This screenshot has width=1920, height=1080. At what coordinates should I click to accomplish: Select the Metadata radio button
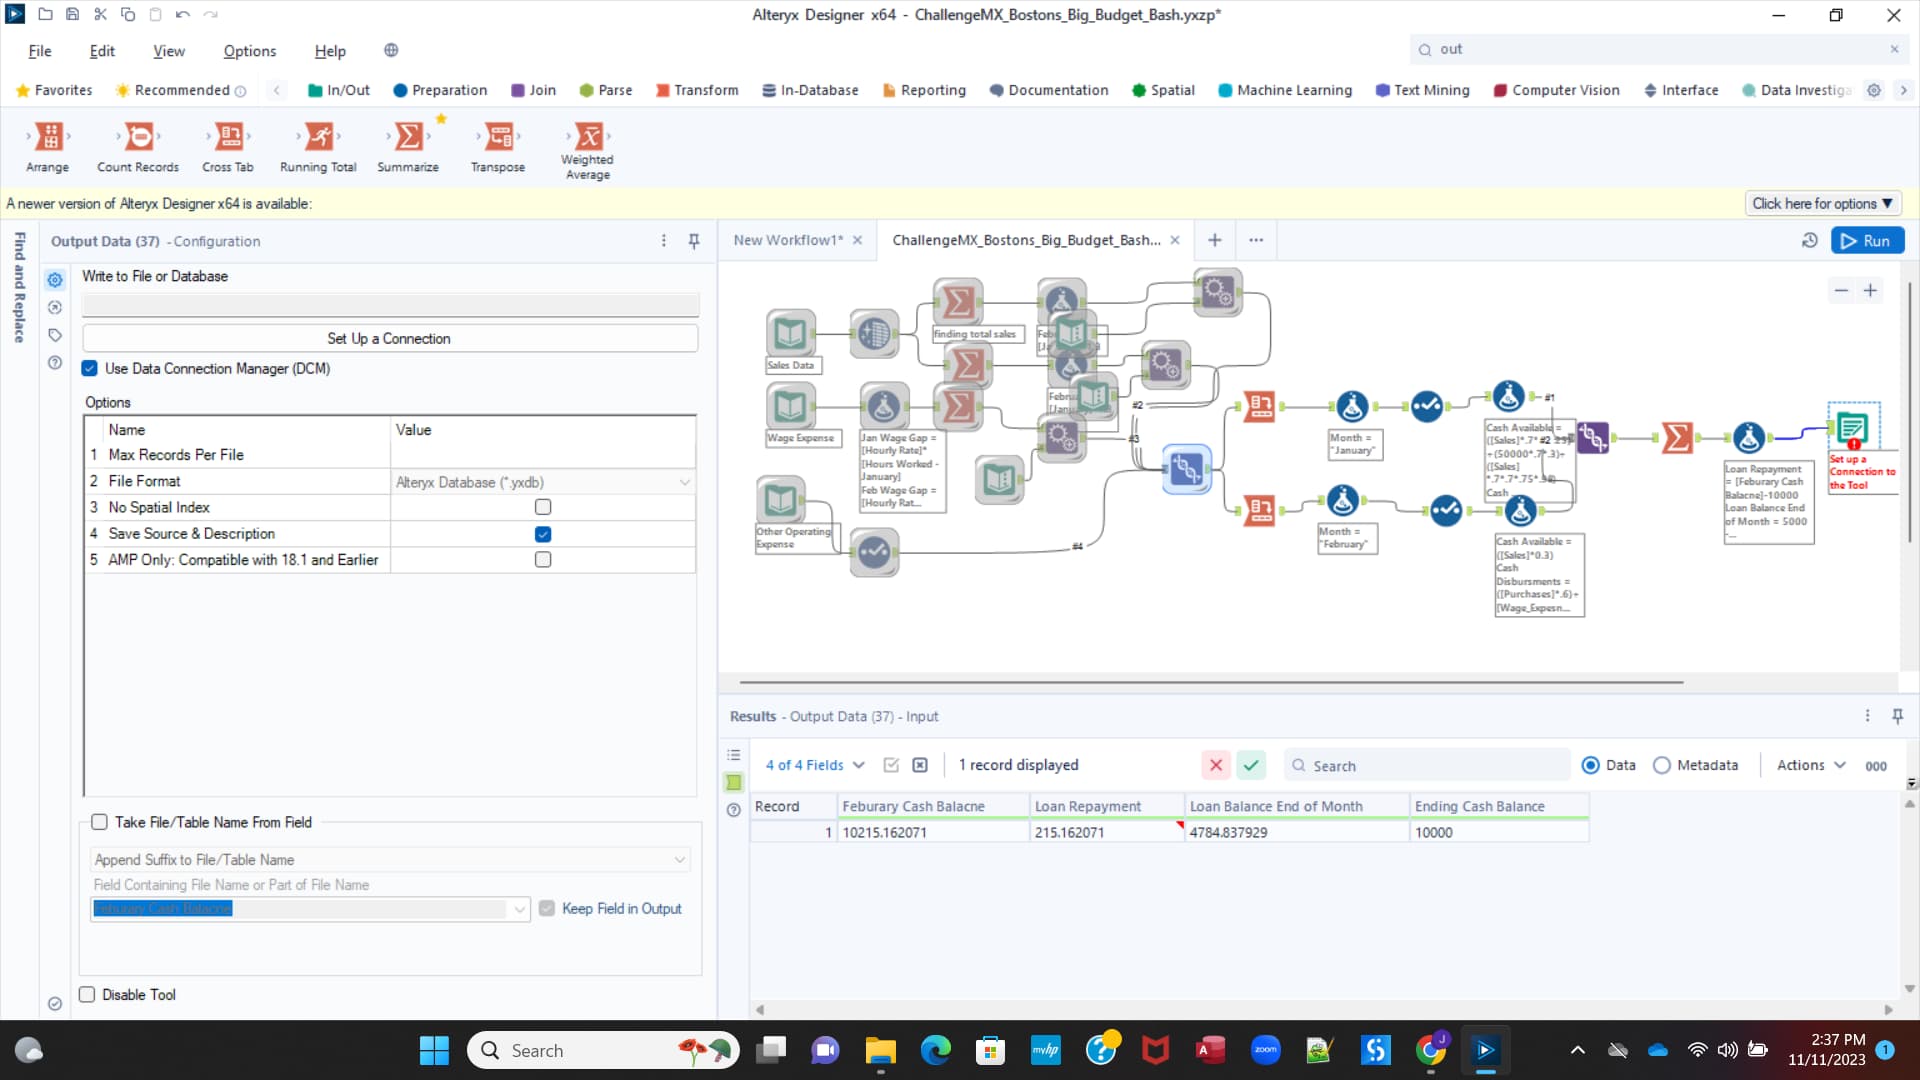(1662, 765)
